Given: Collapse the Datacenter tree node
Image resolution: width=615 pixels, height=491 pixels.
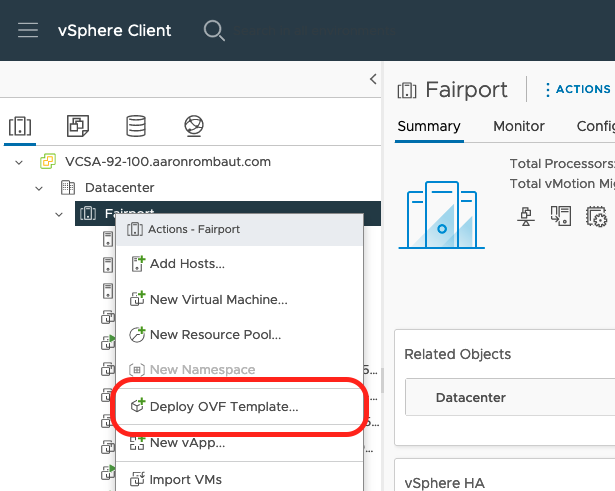Looking at the screenshot, I should click(x=39, y=188).
